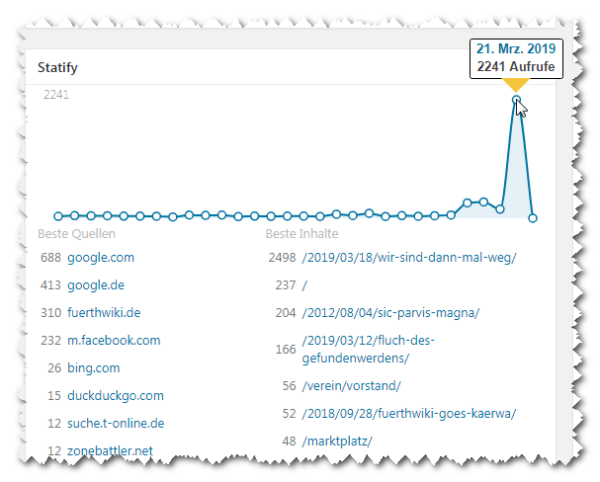Open the fuerthwiki.de source link
The height and width of the screenshot is (482, 600).
pos(104,313)
